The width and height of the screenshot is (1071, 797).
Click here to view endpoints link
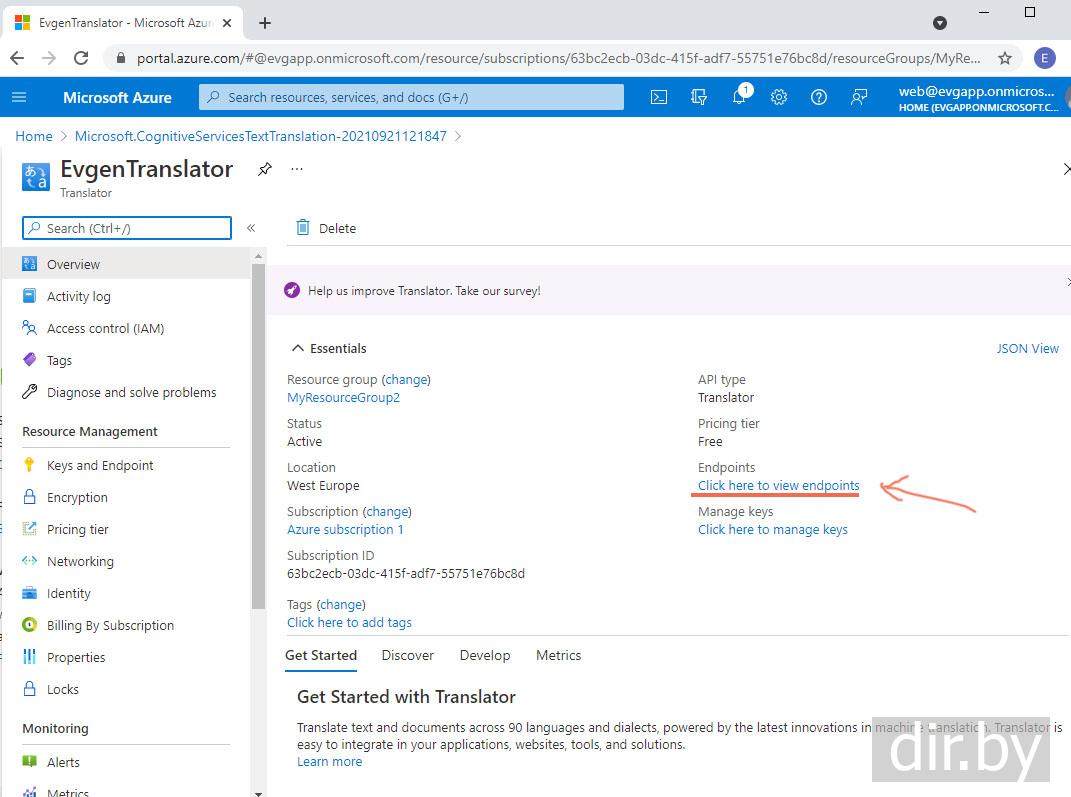(778, 485)
